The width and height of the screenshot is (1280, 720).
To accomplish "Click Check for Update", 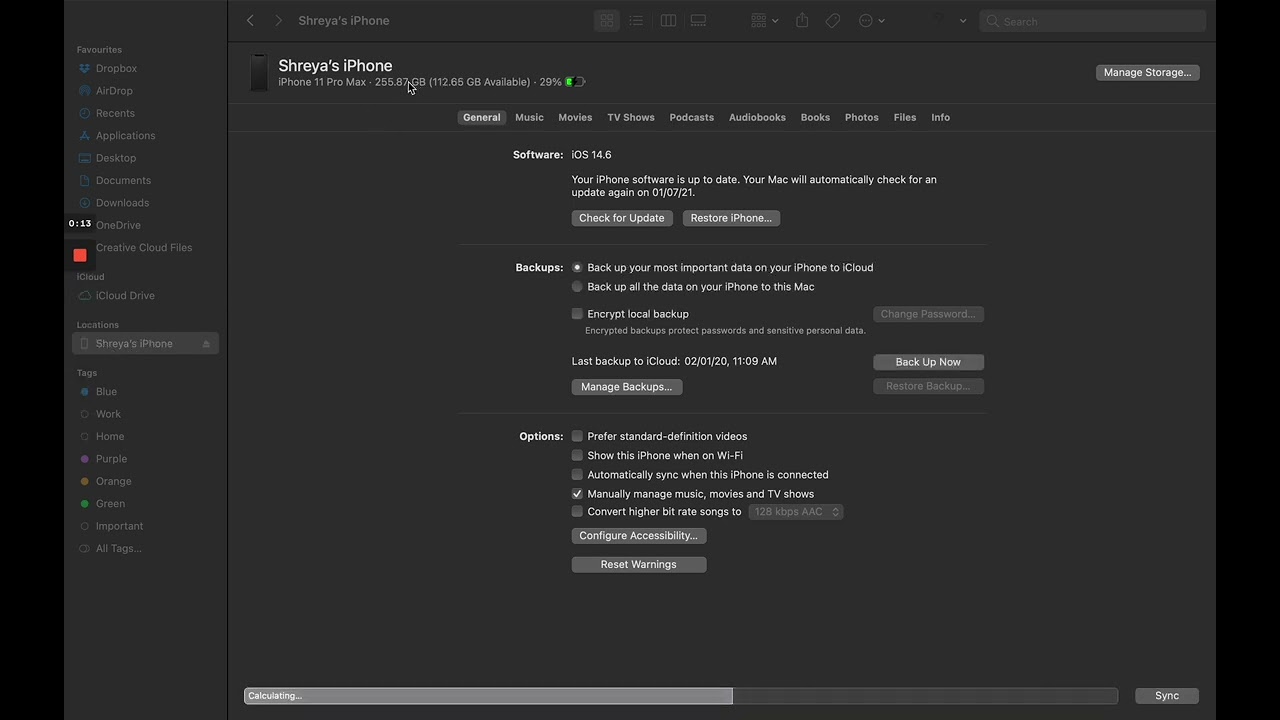I will pos(622,218).
